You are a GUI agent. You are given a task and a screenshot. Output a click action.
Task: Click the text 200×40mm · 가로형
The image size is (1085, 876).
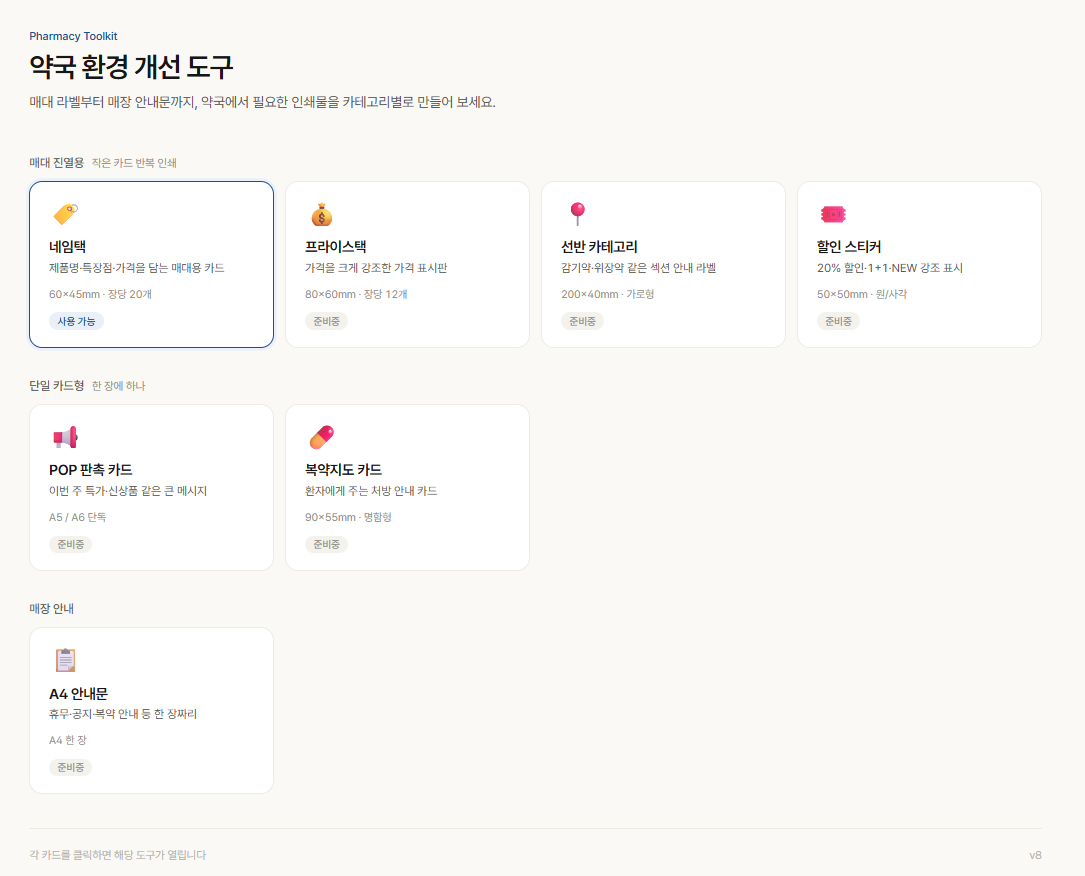(608, 294)
